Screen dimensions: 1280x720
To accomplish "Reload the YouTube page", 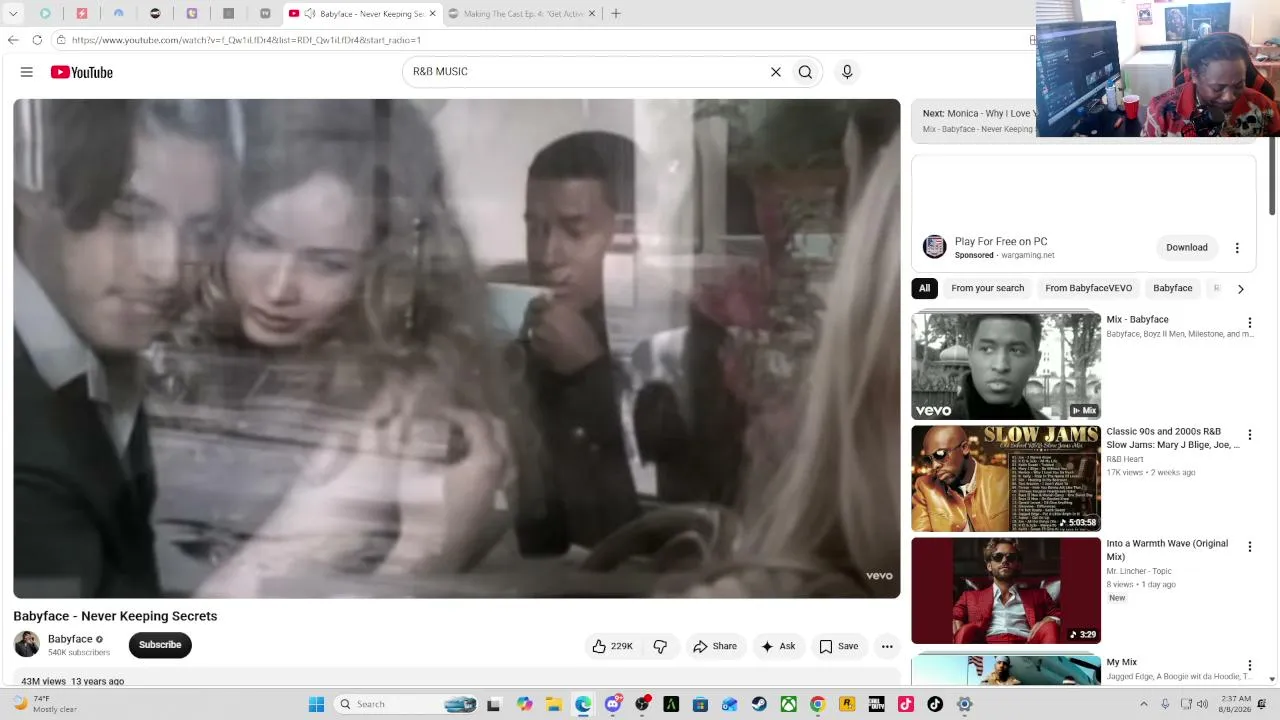I will click(37, 40).
